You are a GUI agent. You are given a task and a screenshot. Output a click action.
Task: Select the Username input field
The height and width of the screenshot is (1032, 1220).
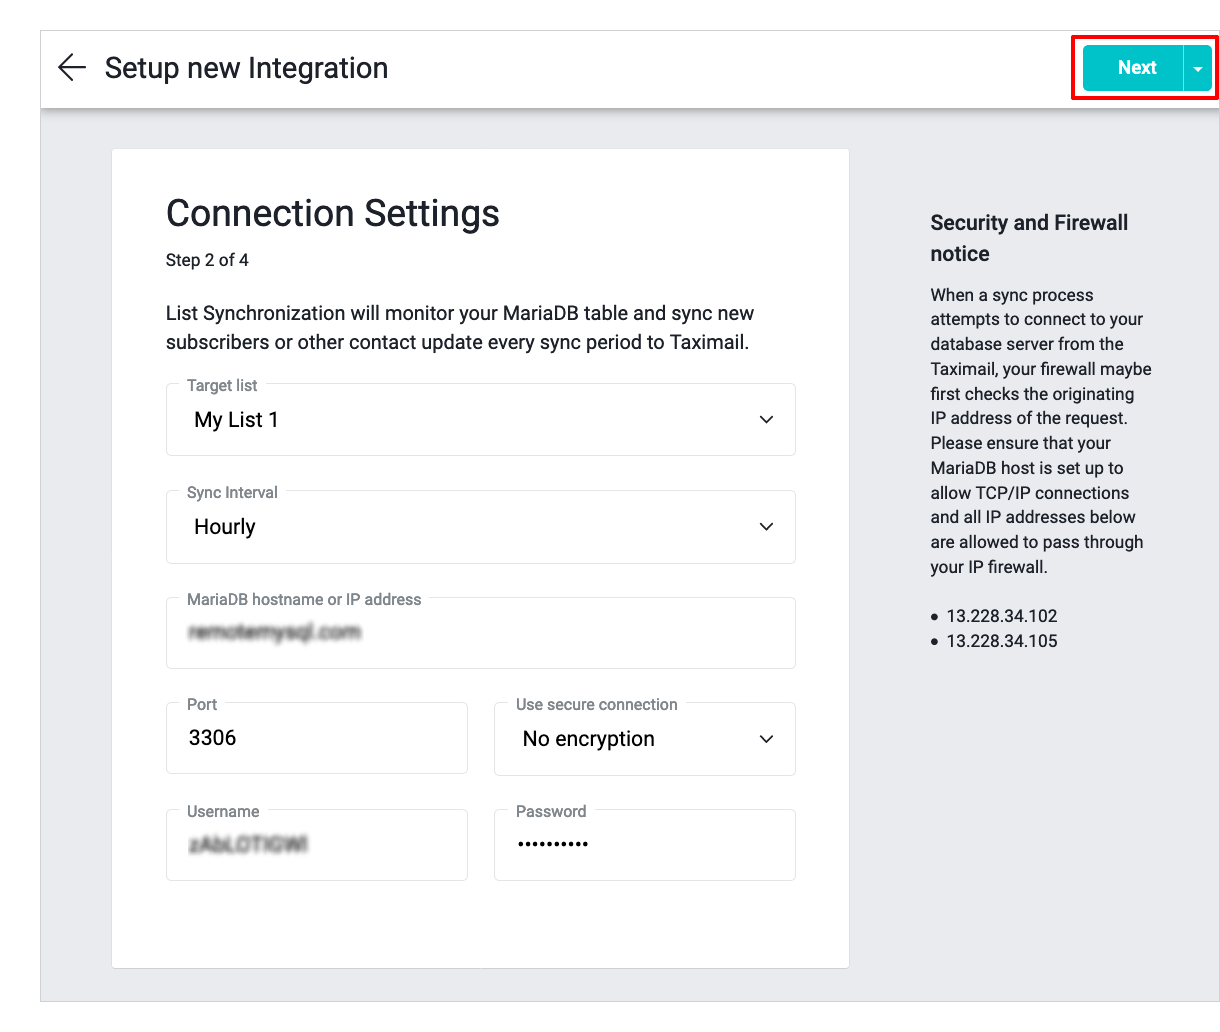316,846
